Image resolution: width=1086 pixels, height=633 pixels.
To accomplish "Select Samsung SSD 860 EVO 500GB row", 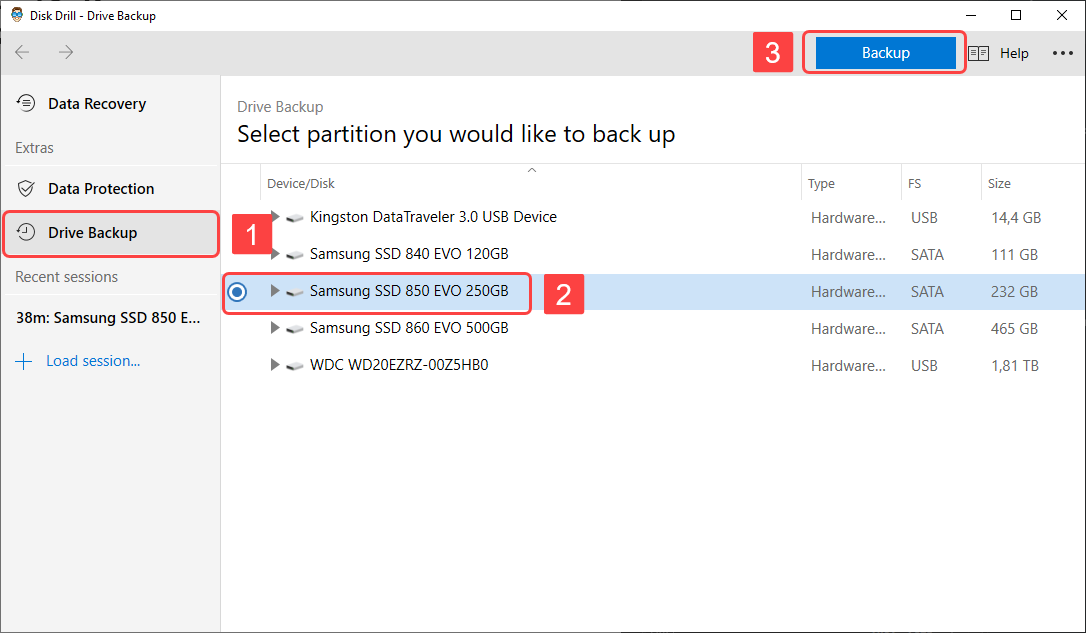I will [653, 328].
